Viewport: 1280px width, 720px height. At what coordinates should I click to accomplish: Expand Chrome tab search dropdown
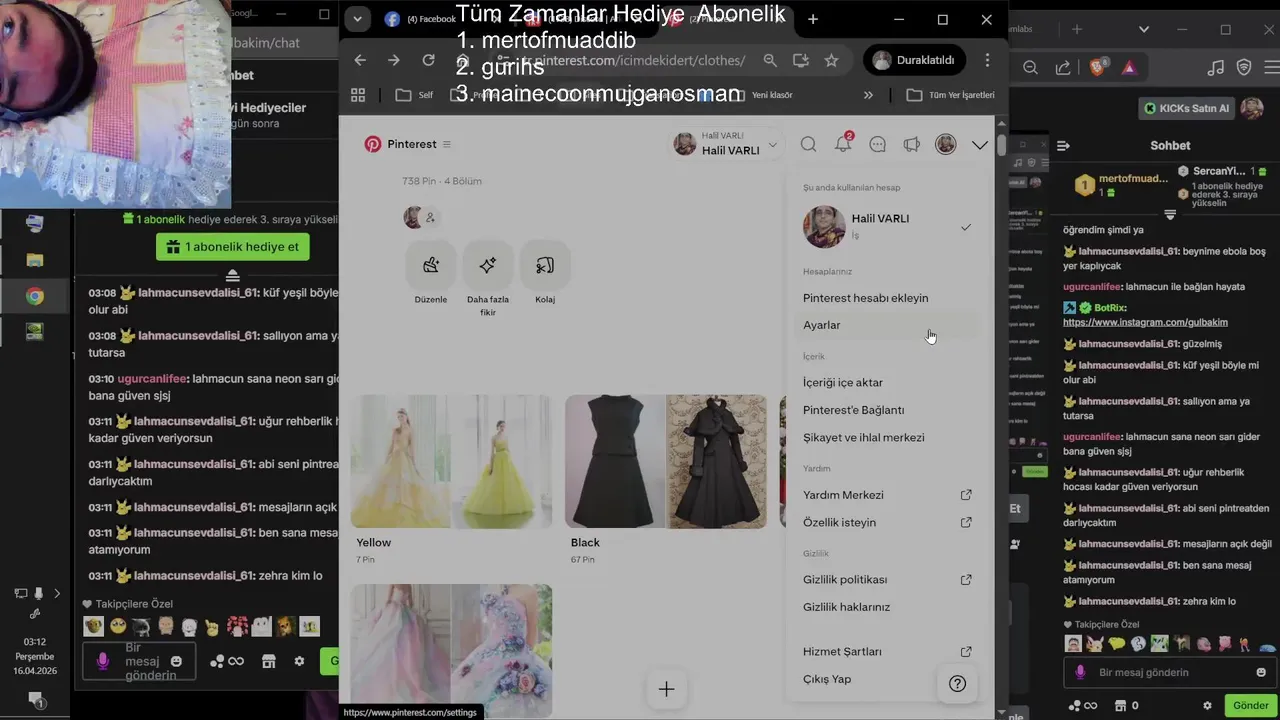(357, 19)
